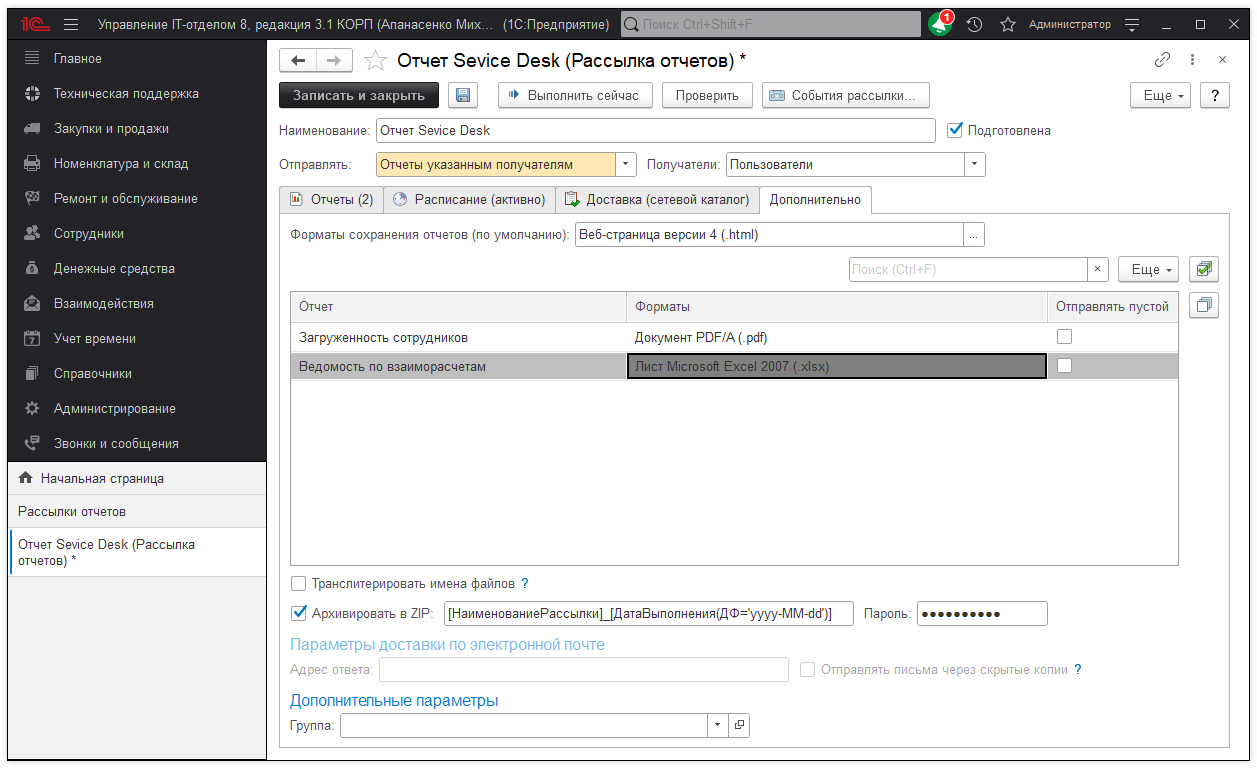Click the Выполнить сейчас button
1257x768 pixels.
pyautogui.click(x=576, y=95)
